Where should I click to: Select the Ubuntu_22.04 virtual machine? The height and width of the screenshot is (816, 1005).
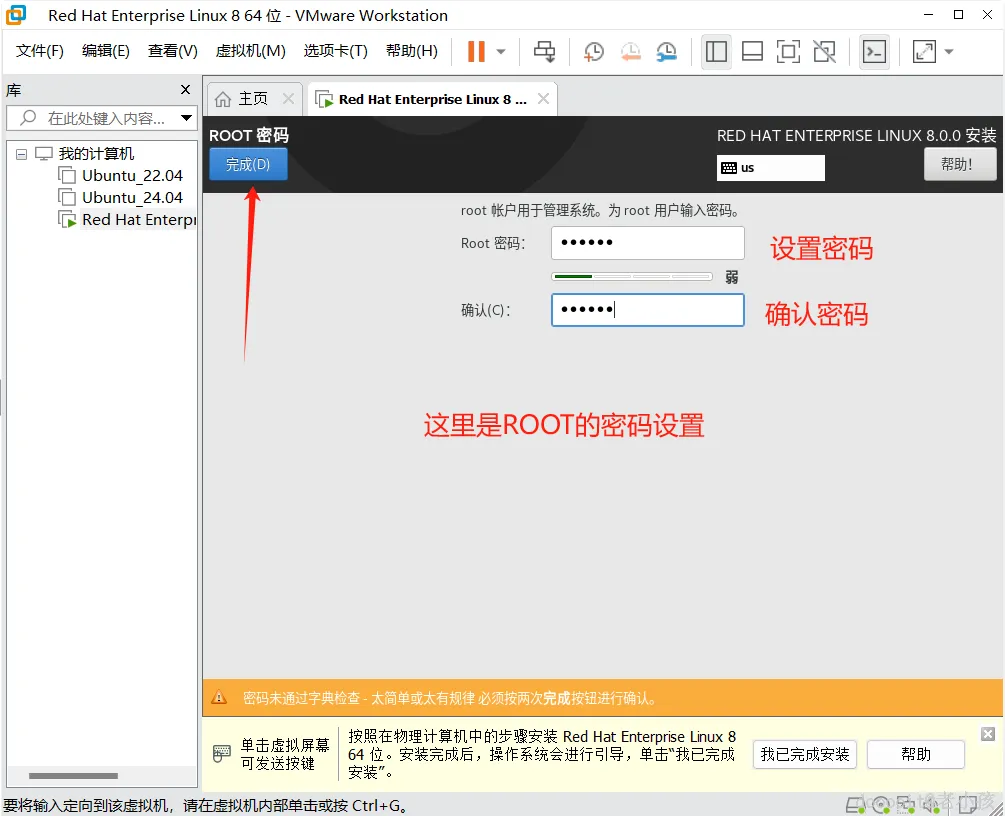(131, 175)
